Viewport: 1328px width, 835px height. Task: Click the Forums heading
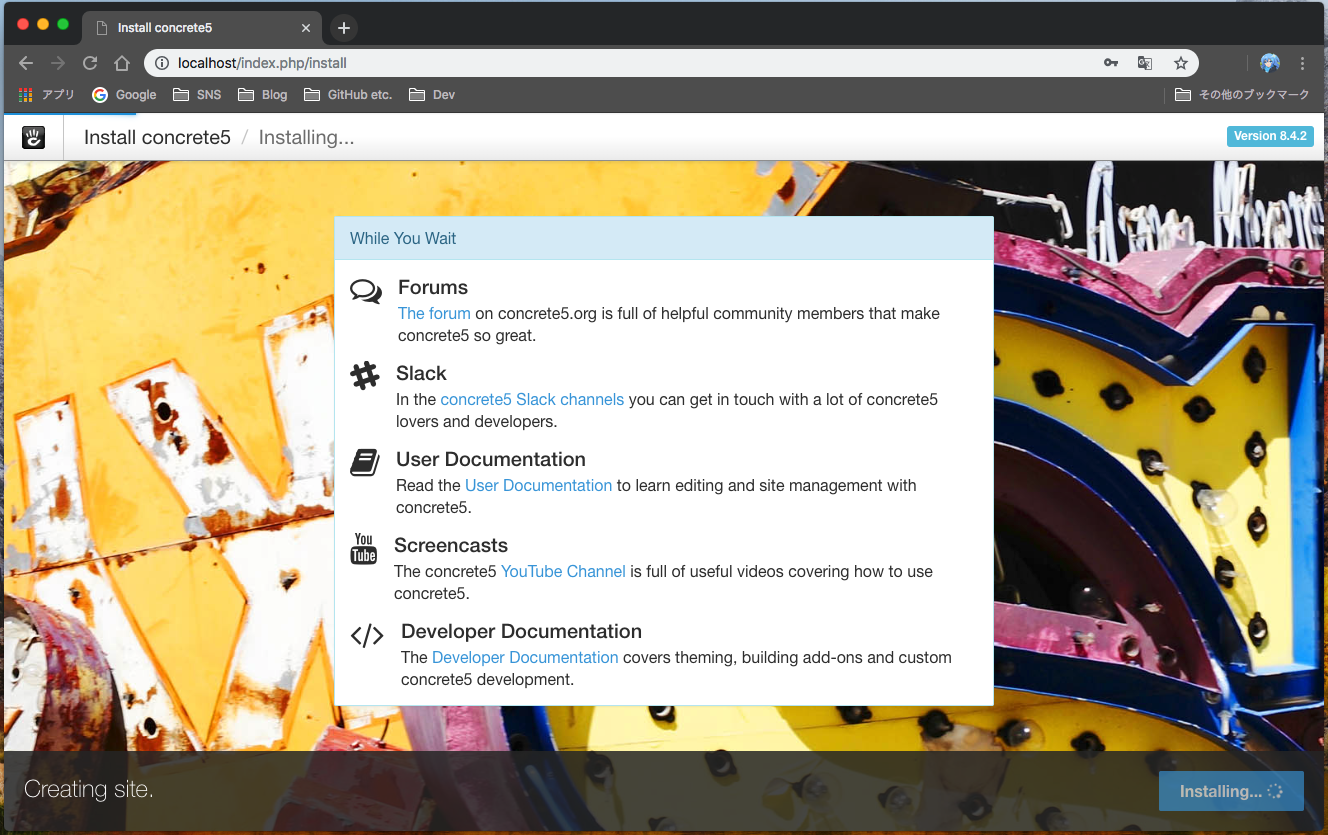(433, 287)
